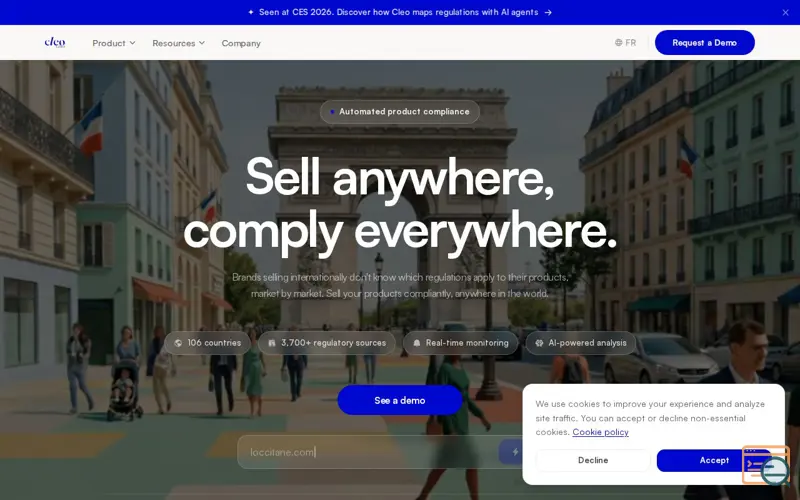The image size is (800, 500).
Task: Click the lightning bolt submit button
Action: click(515, 452)
